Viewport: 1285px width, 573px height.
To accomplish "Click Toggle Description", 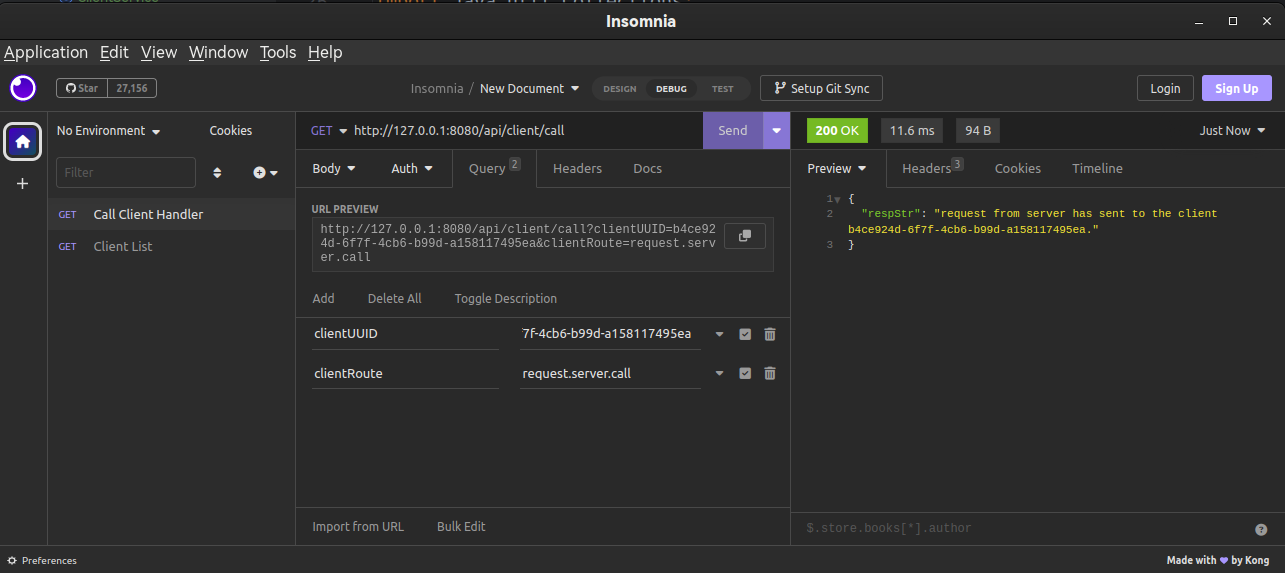I will [505, 299].
